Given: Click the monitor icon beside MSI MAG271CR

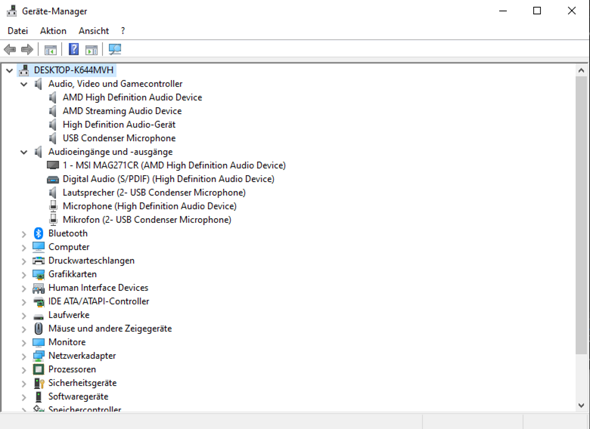Looking at the screenshot, I should pos(53,165).
